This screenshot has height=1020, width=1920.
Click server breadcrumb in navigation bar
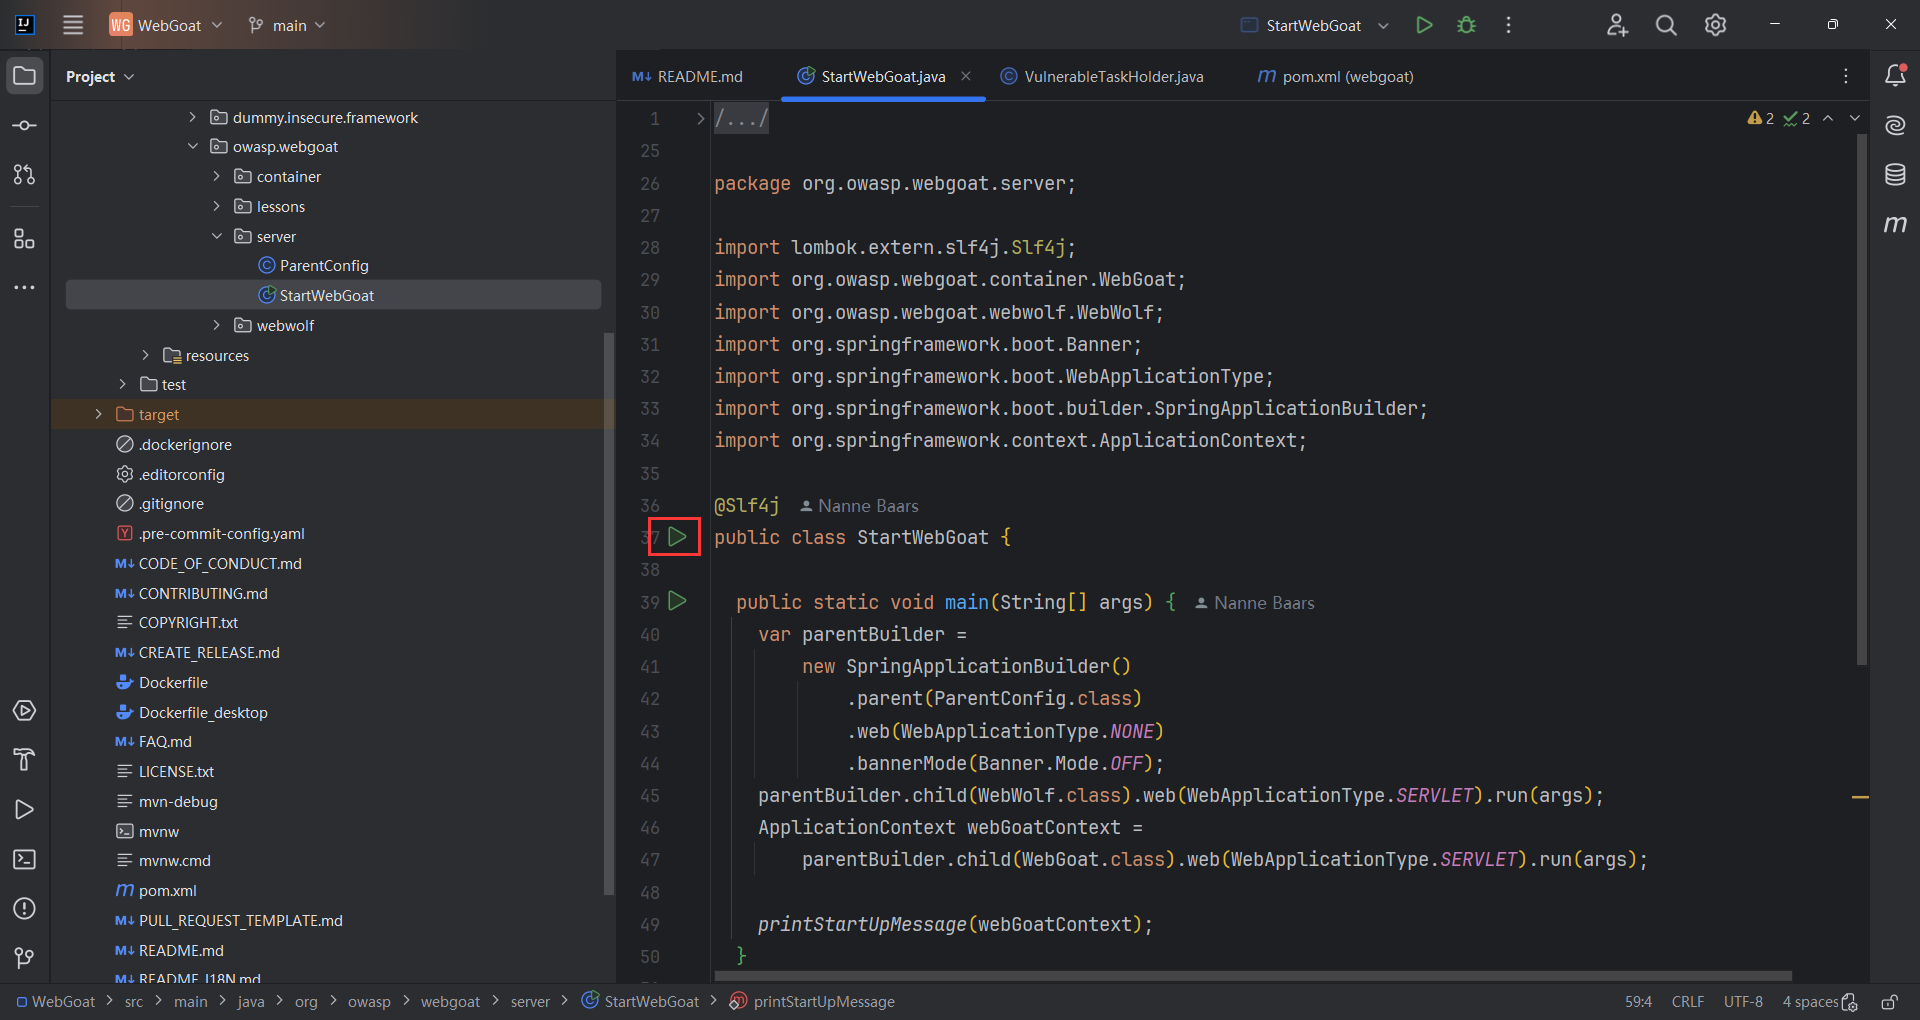tap(530, 1002)
